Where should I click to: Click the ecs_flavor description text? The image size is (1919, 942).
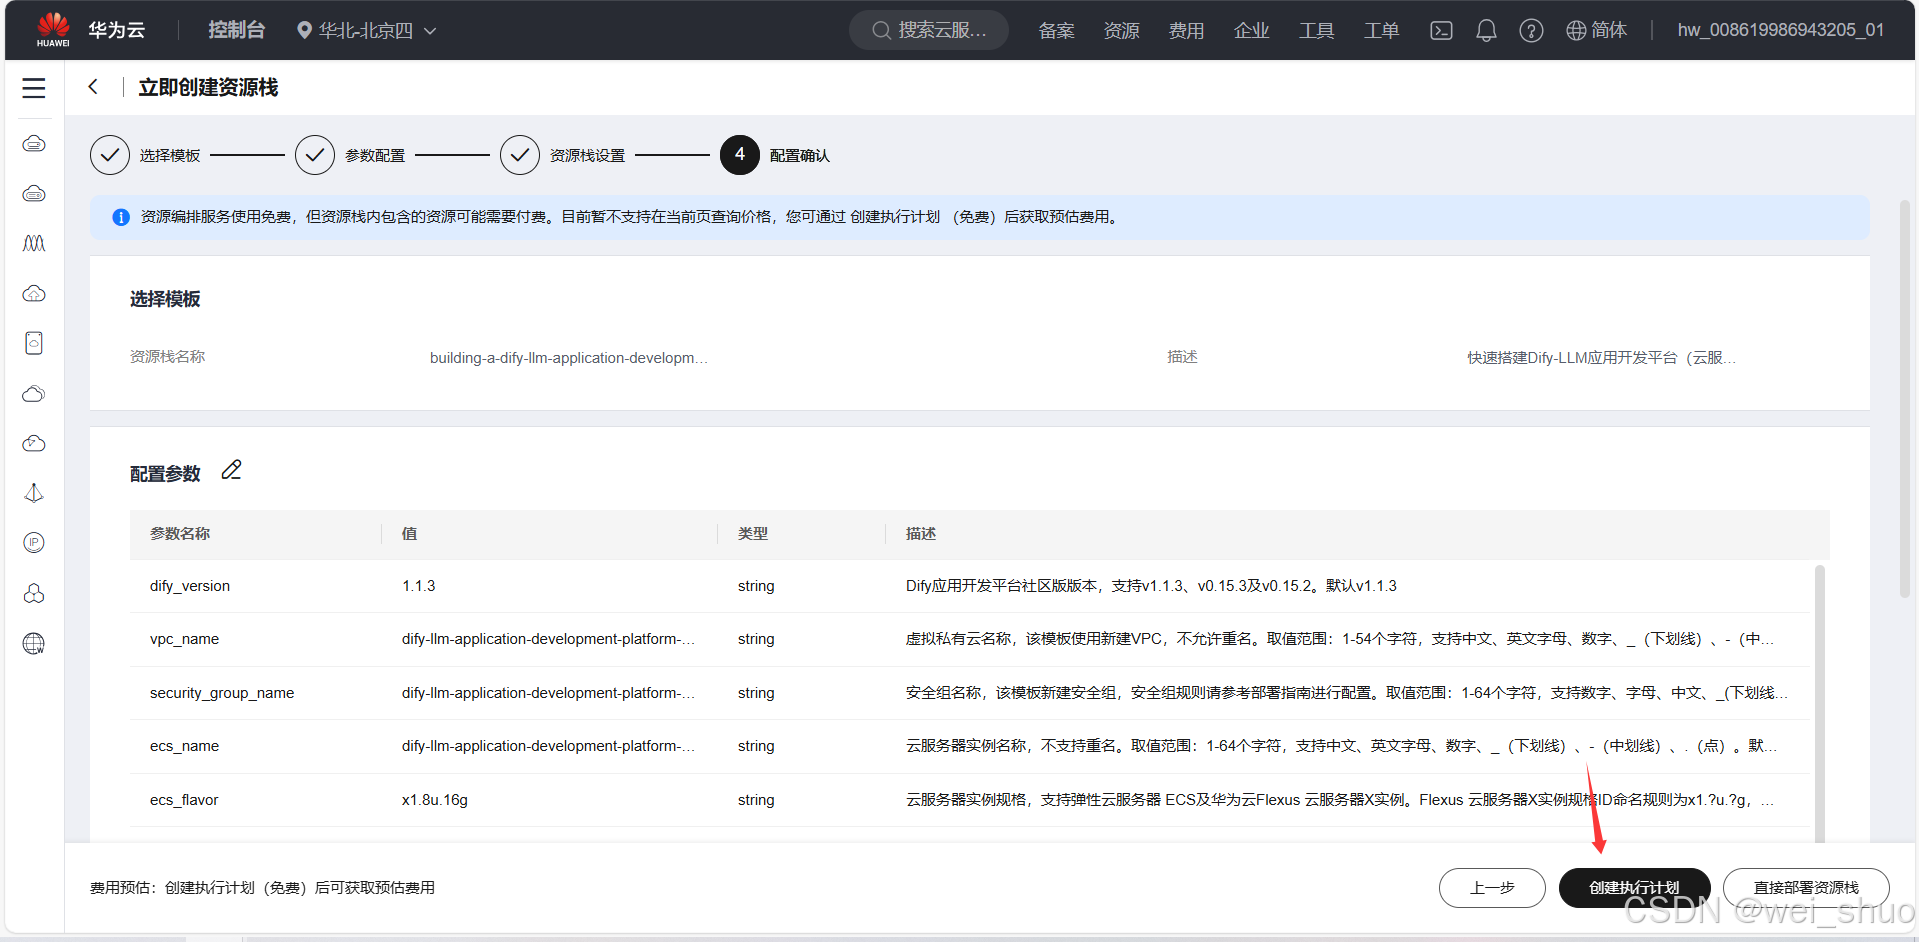1340,800
